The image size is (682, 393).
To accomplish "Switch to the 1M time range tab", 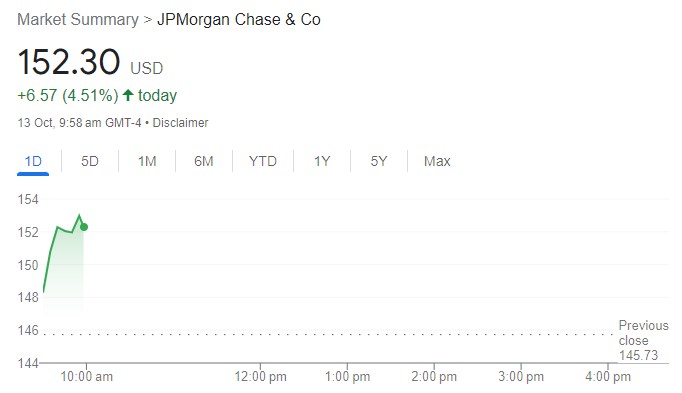I will [147, 161].
